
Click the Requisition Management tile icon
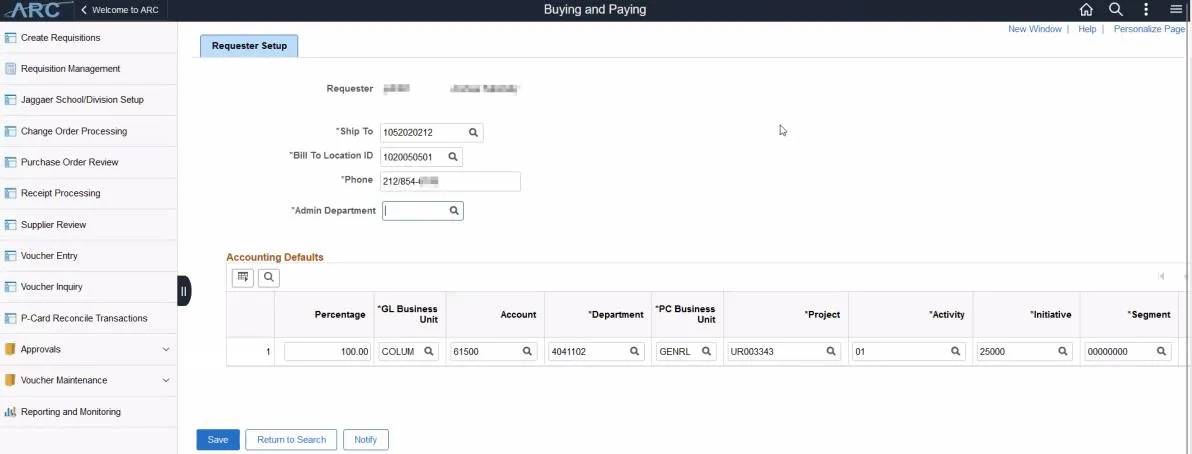[x=11, y=69]
